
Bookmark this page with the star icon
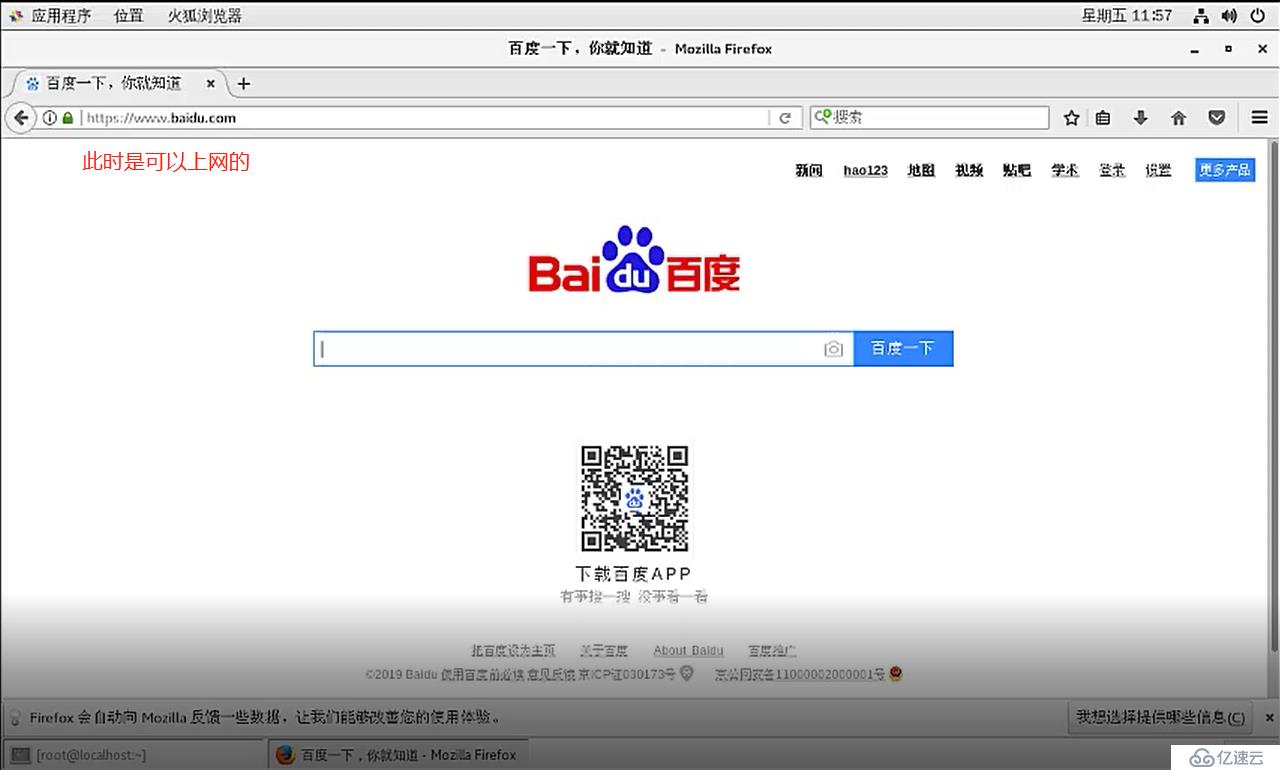click(x=1071, y=117)
